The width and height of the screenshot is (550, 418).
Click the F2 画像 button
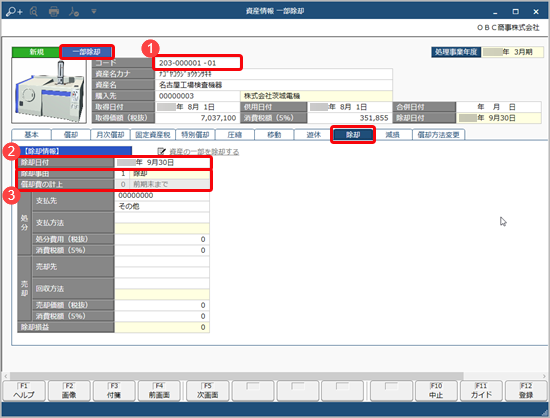coord(69,391)
